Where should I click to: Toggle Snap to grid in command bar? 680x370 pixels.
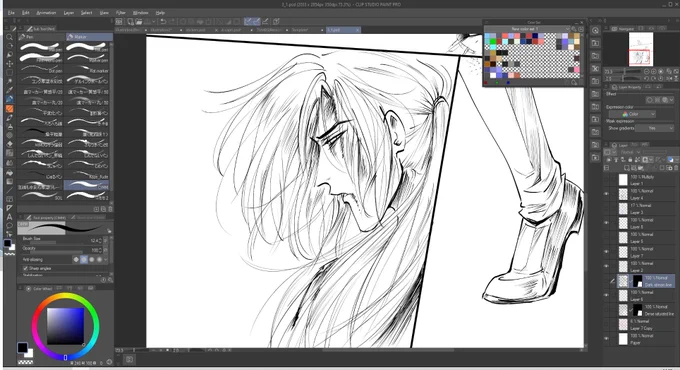click(x=265, y=21)
